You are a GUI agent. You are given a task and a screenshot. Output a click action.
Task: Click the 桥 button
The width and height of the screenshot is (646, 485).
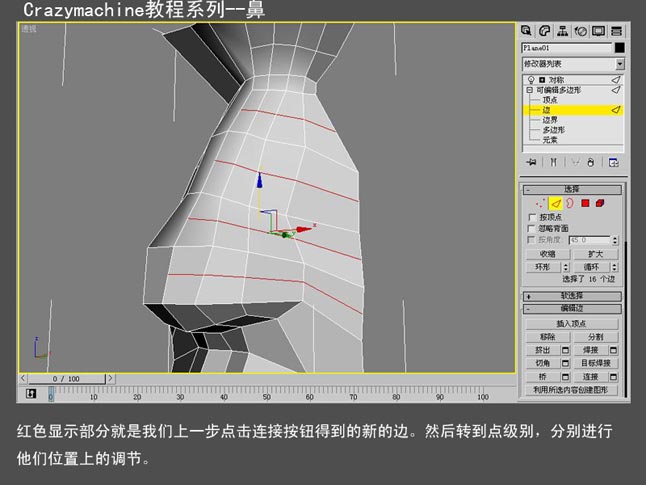point(543,377)
